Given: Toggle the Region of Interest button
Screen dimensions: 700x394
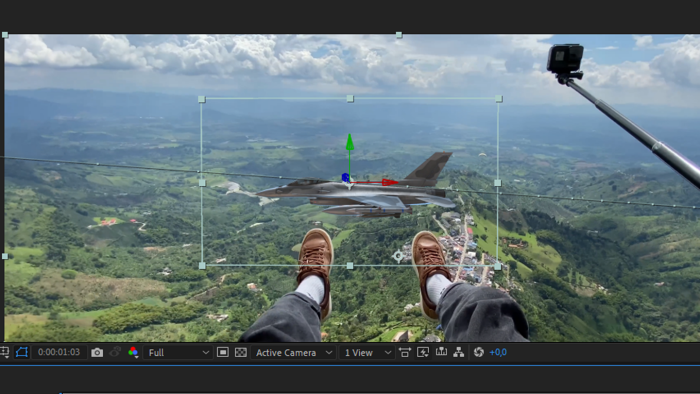Looking at the screenshot, I should pos(223,352).
